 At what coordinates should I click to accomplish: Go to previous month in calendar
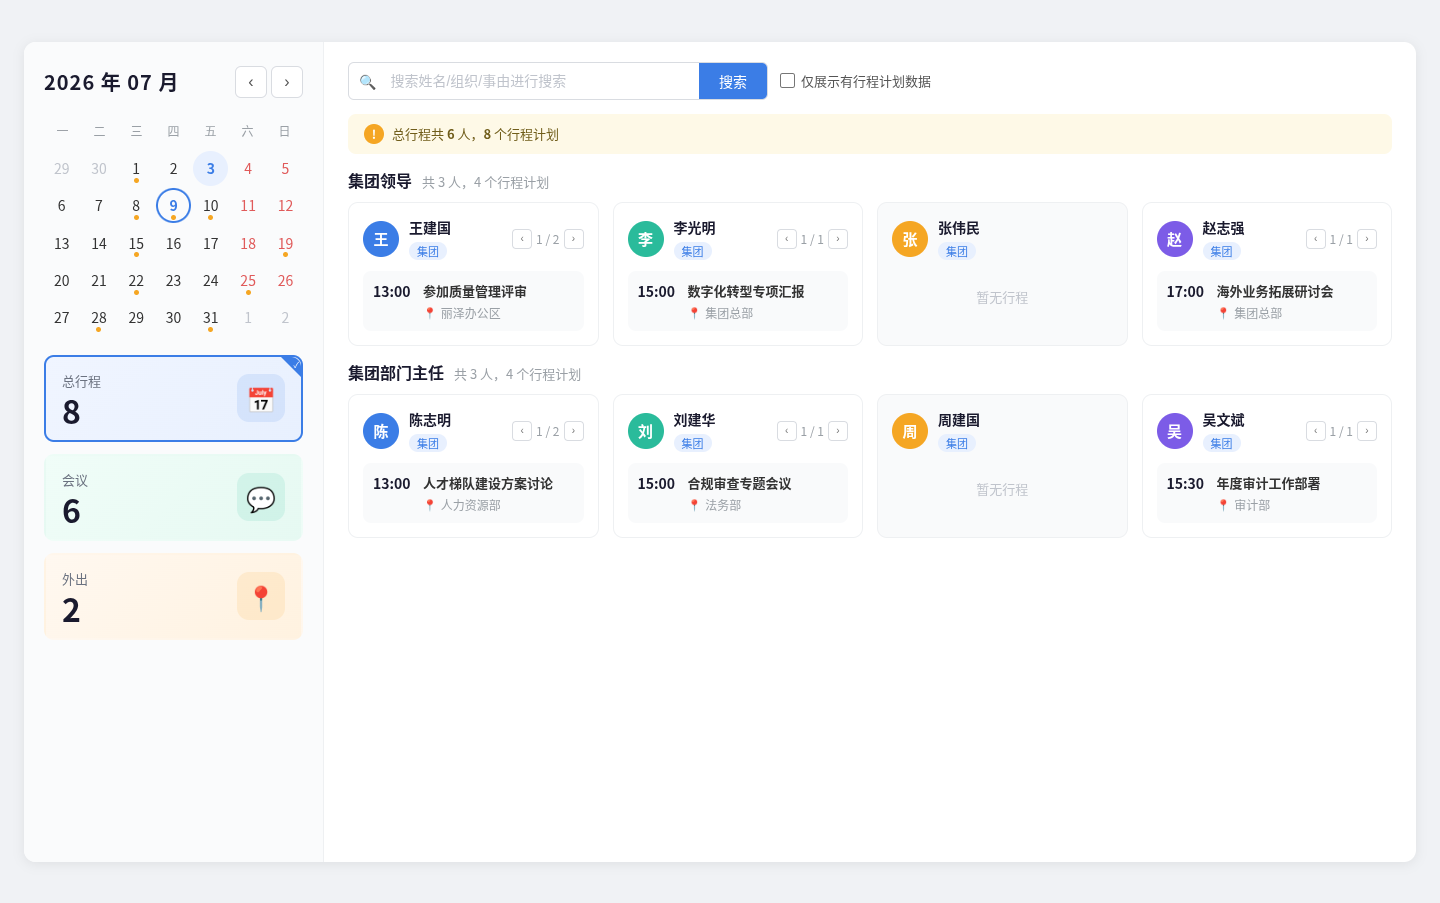tap(251, 82)
